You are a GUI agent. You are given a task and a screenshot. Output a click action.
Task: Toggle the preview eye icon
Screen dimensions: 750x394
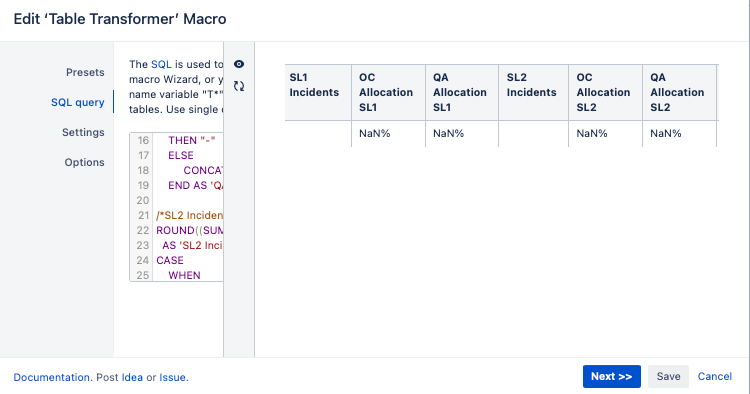pos(239,64)
